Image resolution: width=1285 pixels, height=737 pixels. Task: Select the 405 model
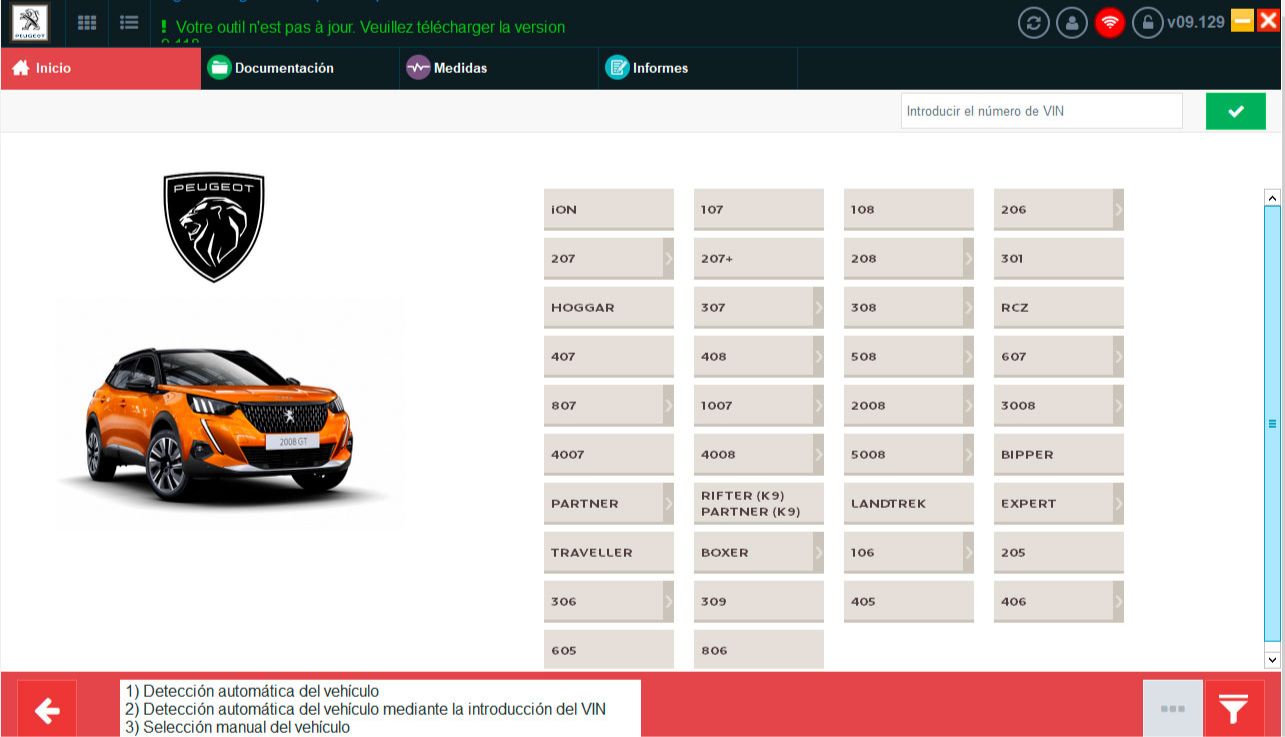click(909, 601)
